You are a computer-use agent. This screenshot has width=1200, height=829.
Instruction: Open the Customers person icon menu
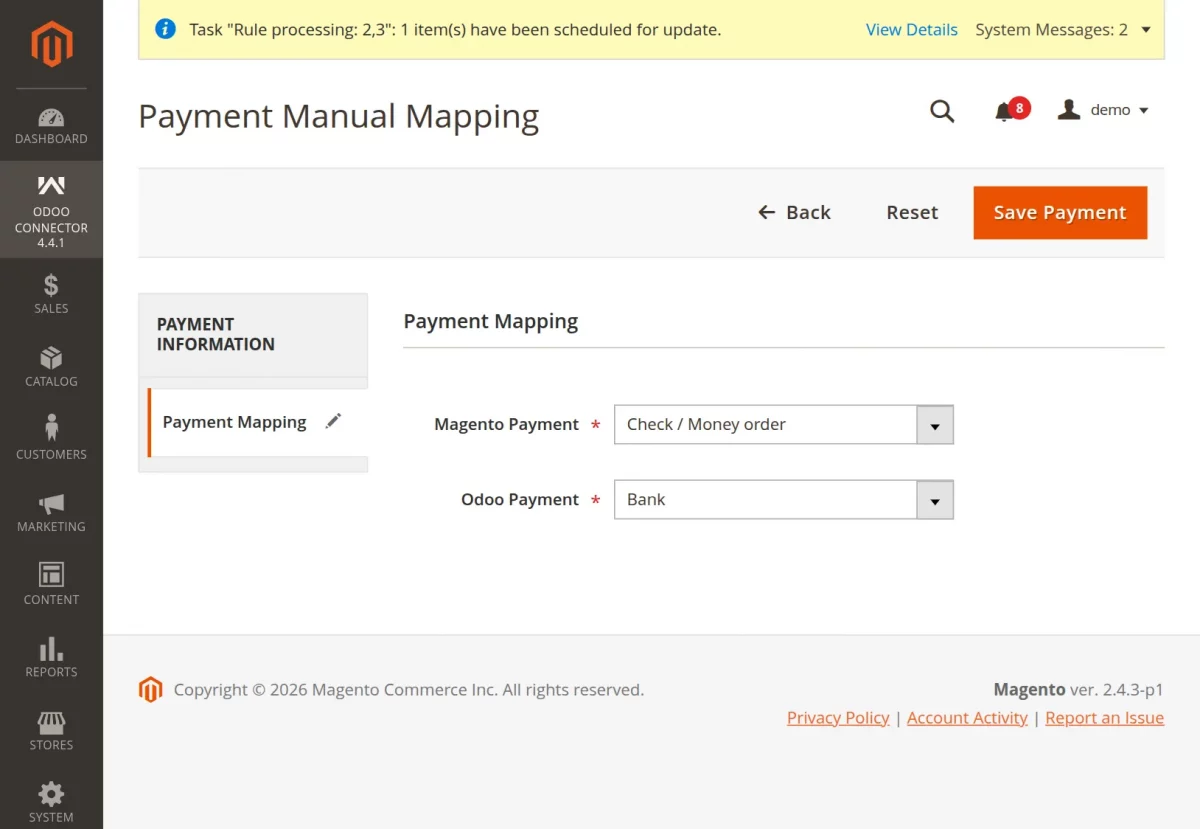(x=51, y=439)
